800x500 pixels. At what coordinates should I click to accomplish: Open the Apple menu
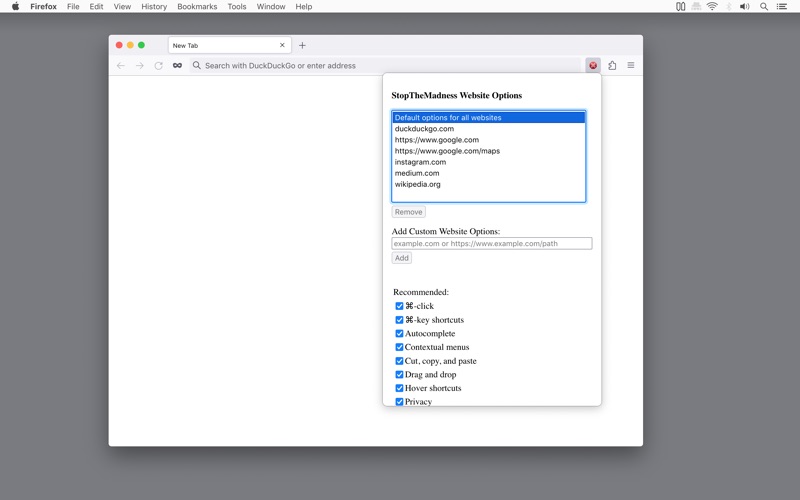[15, 6]
